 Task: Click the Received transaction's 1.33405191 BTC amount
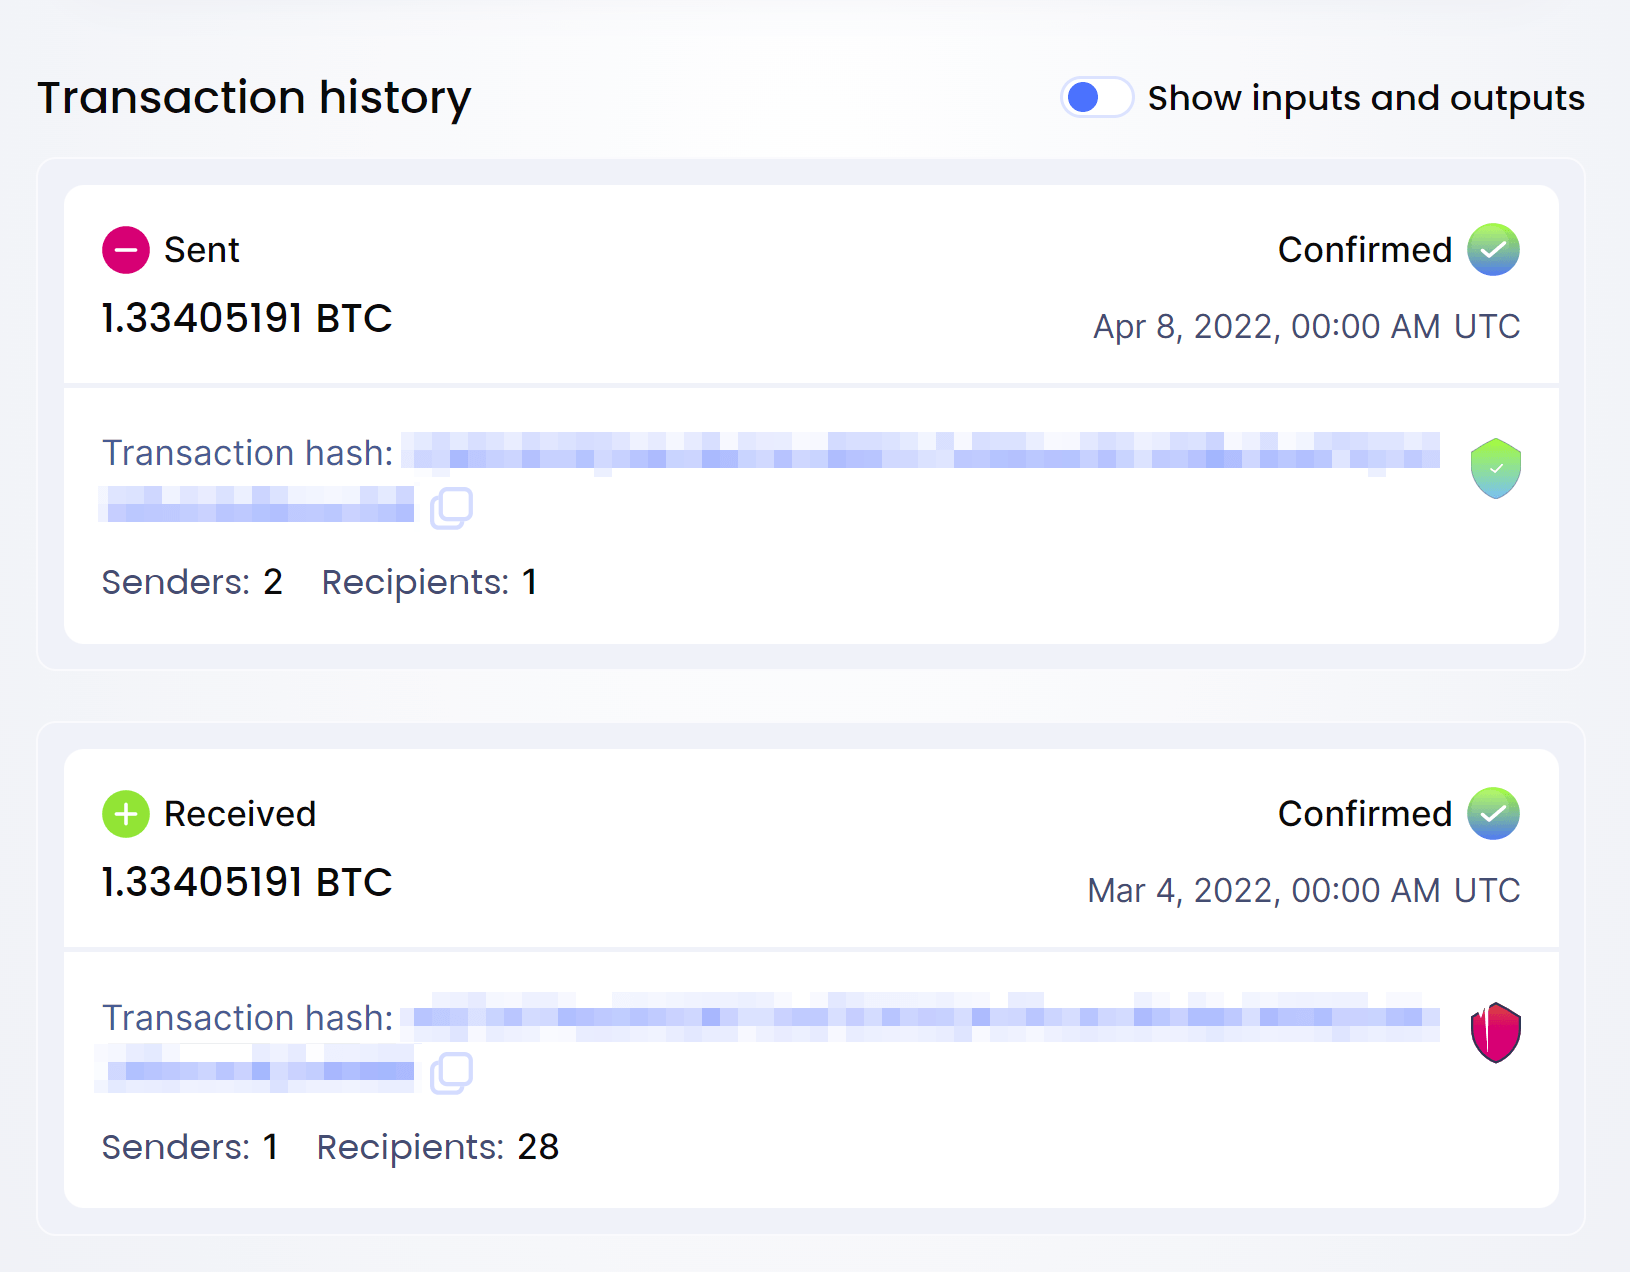247,883
